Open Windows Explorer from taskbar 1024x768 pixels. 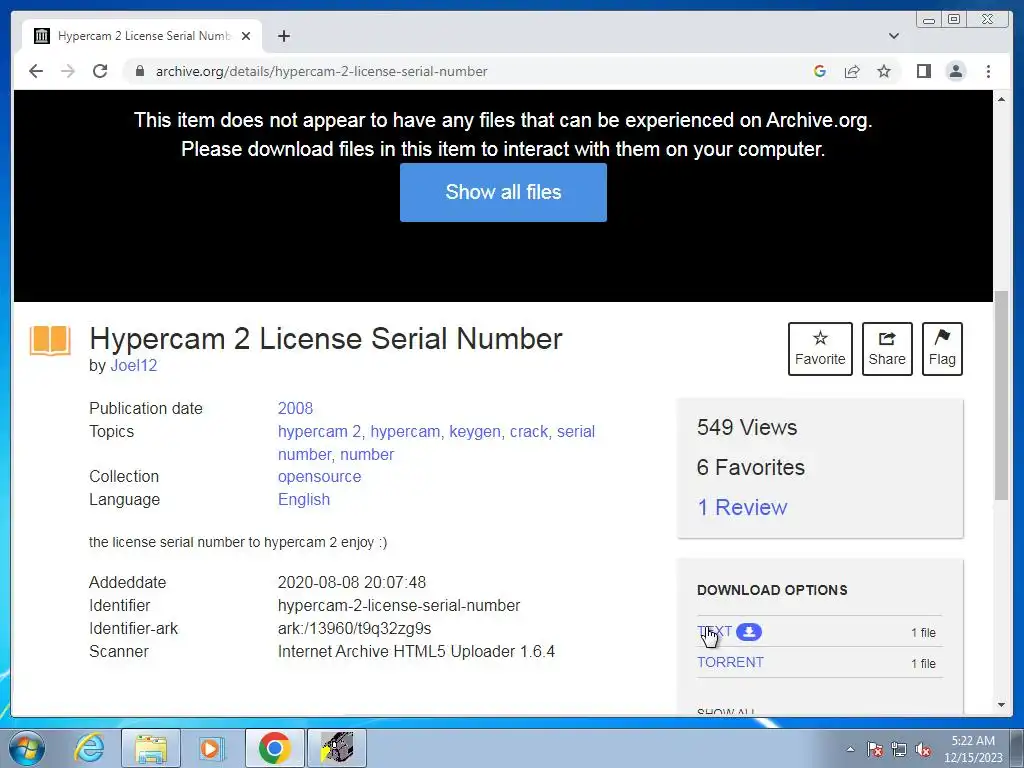point(151,748)
